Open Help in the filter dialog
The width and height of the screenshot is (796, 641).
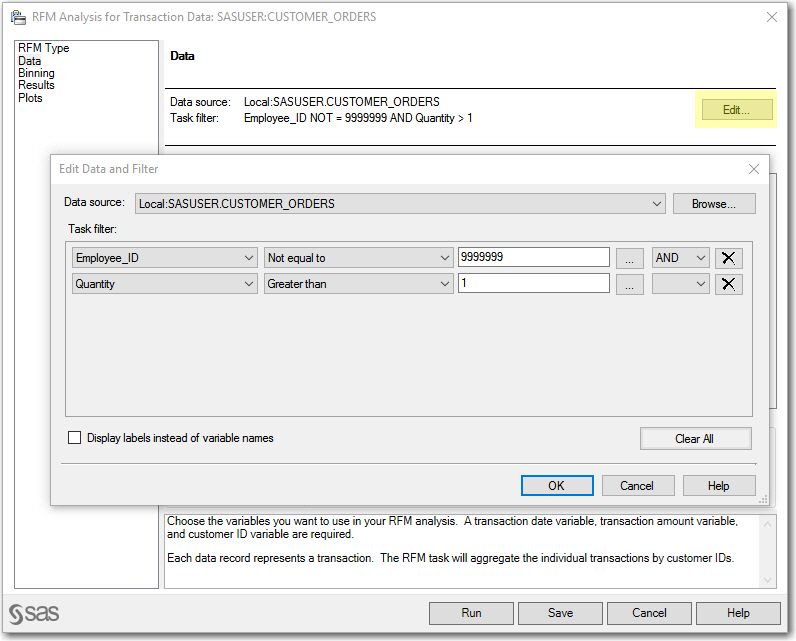pos(719,486)
